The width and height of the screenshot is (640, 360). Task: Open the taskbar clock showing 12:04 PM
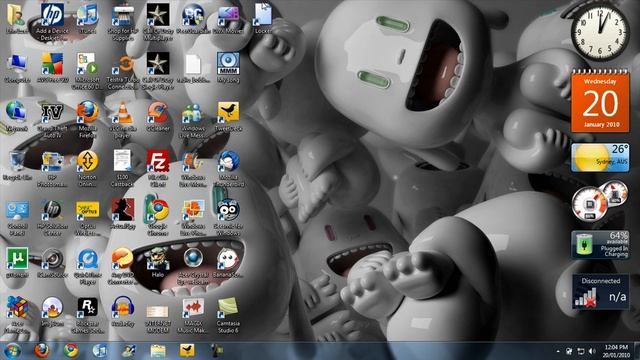tap(616, 351)
